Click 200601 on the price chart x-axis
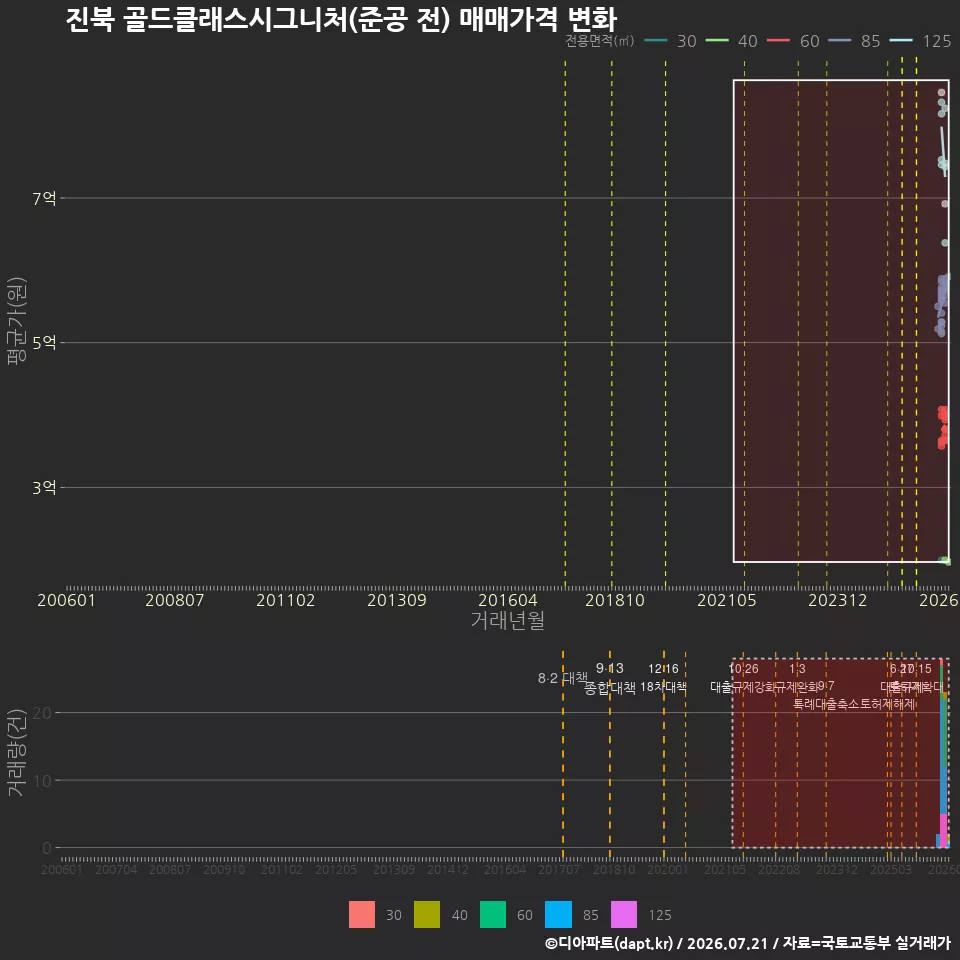The height and width of the screenshot is (960, 960). 66,600
